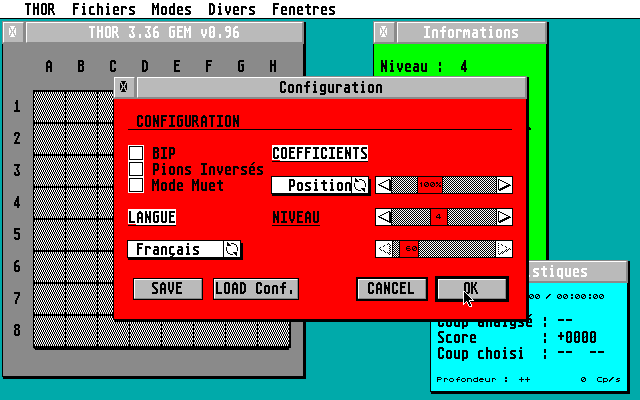Click the 0 Cp/s status value

click(600, 380)
